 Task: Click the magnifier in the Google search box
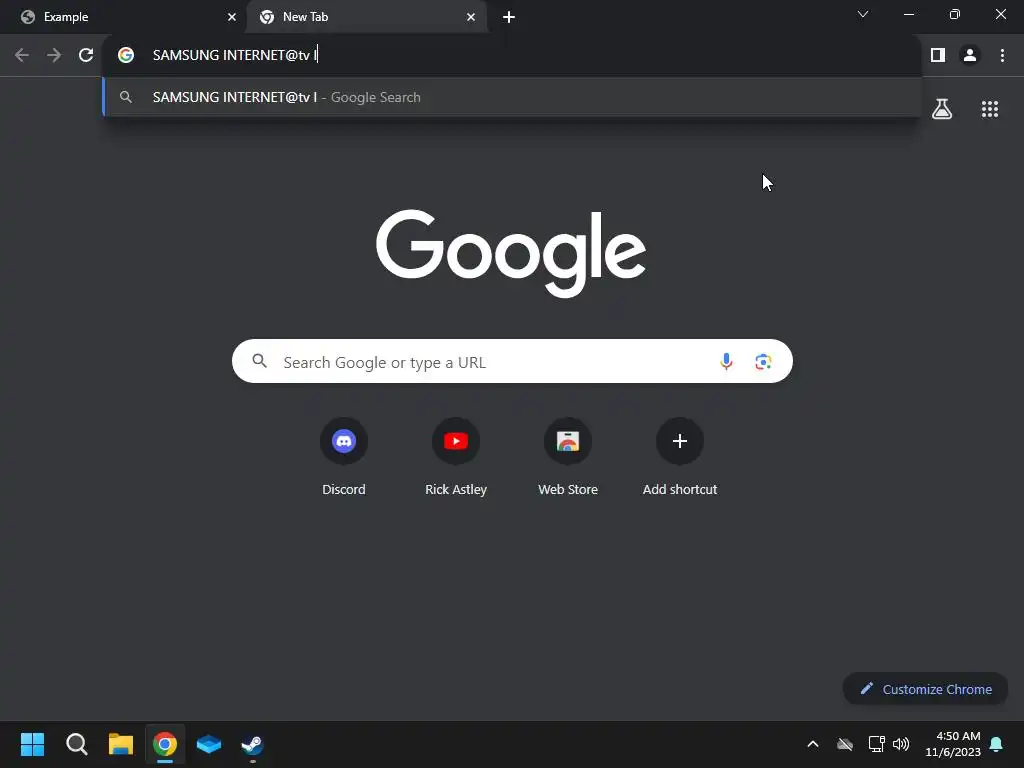tap(260, 360)
